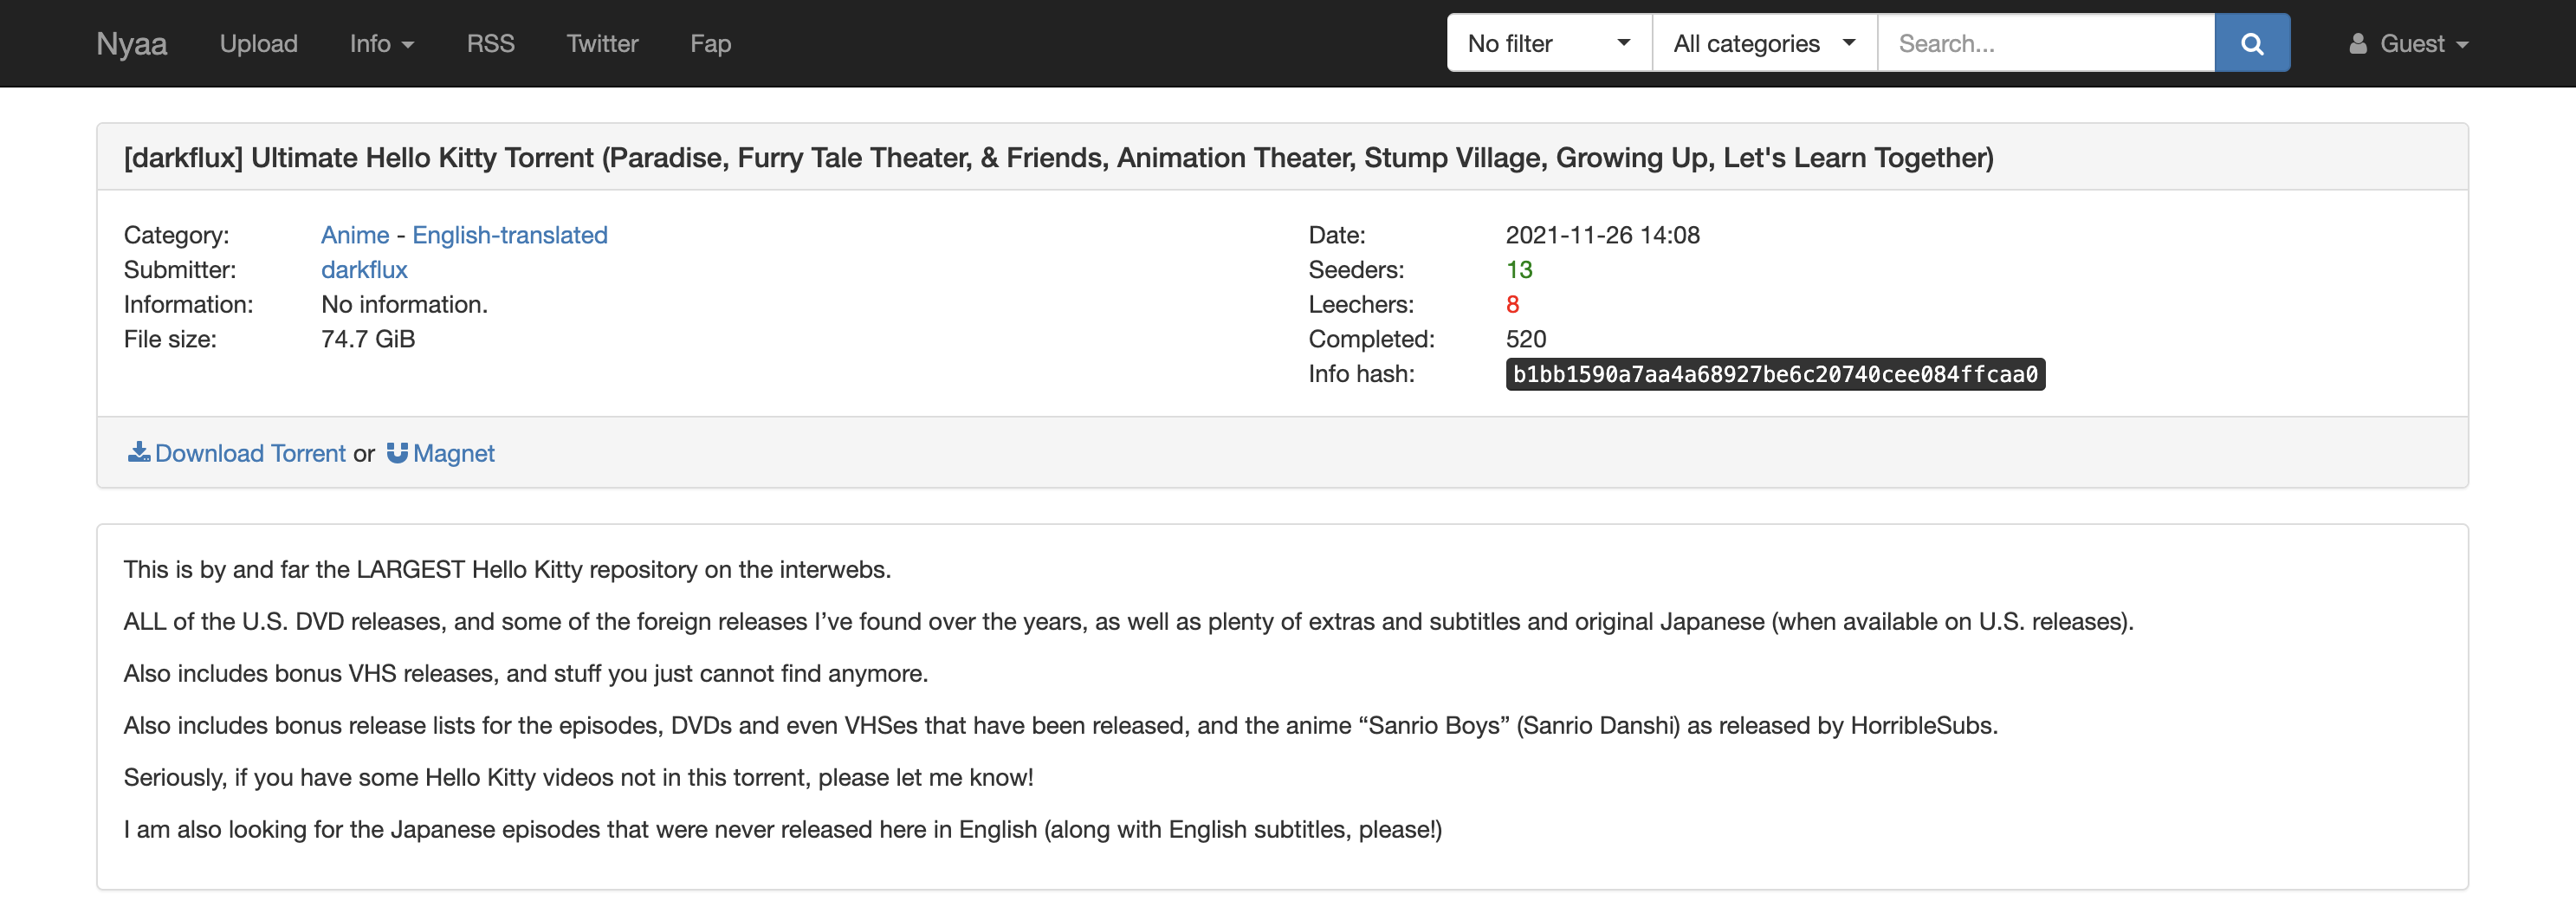This screenshot has width=2576, height=920.
Task: Open the Upload page
Action: tap(258, 43)
